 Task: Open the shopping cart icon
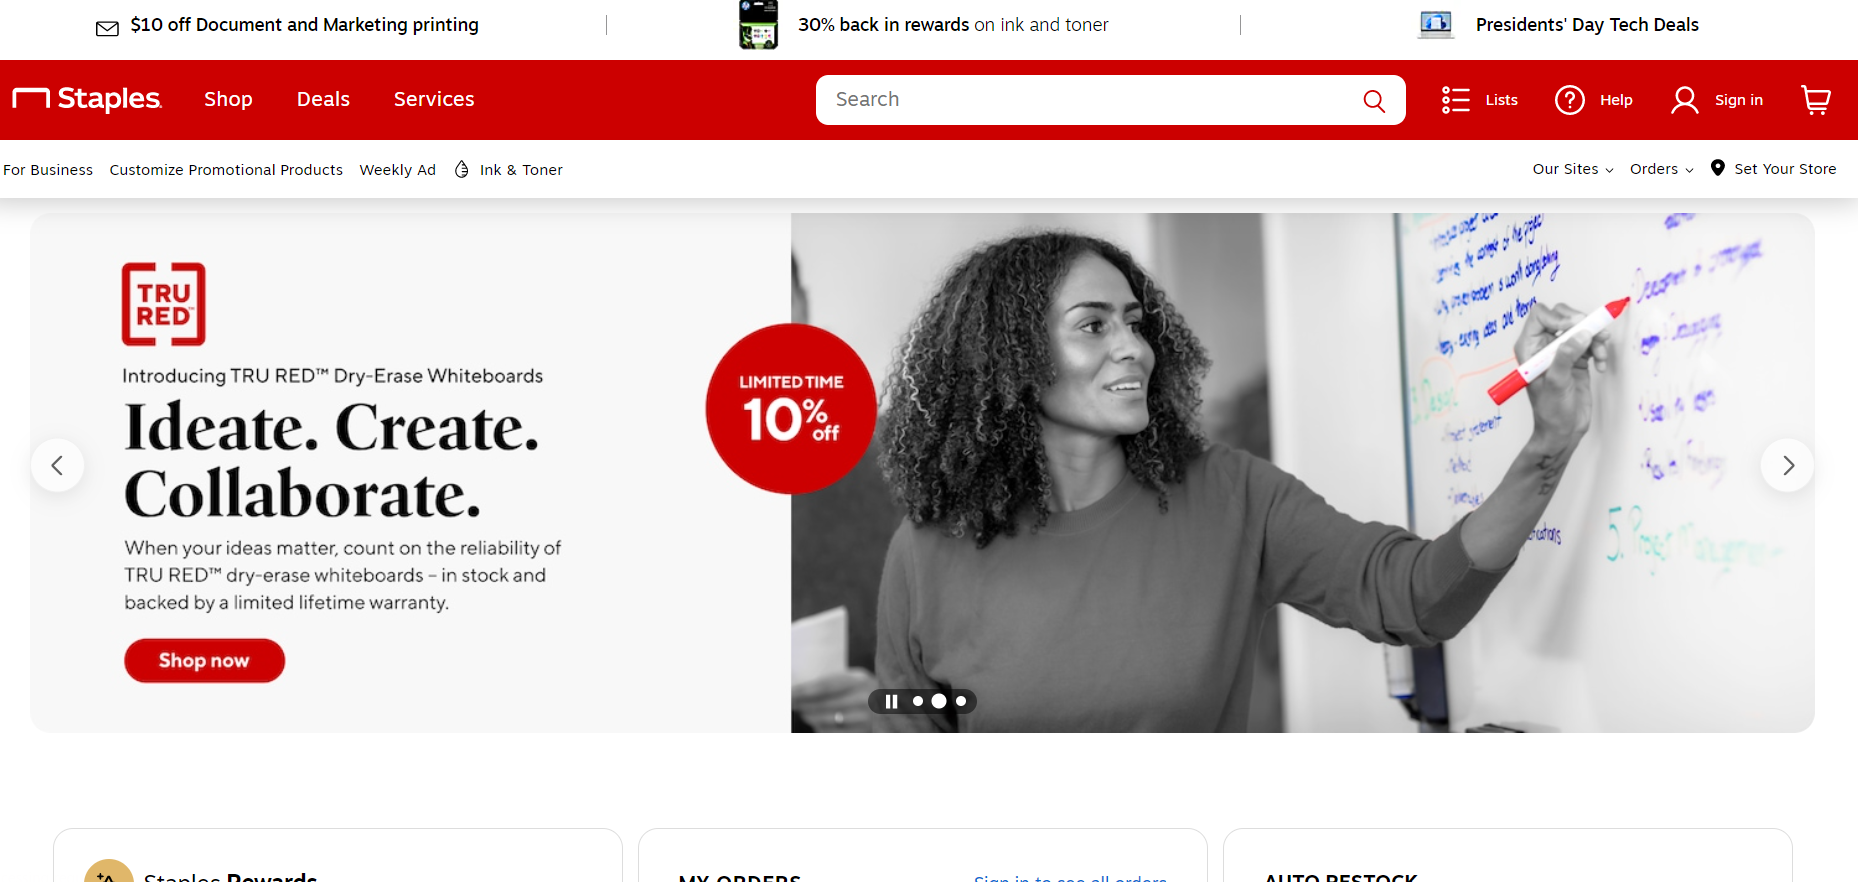coord(1815,100)
